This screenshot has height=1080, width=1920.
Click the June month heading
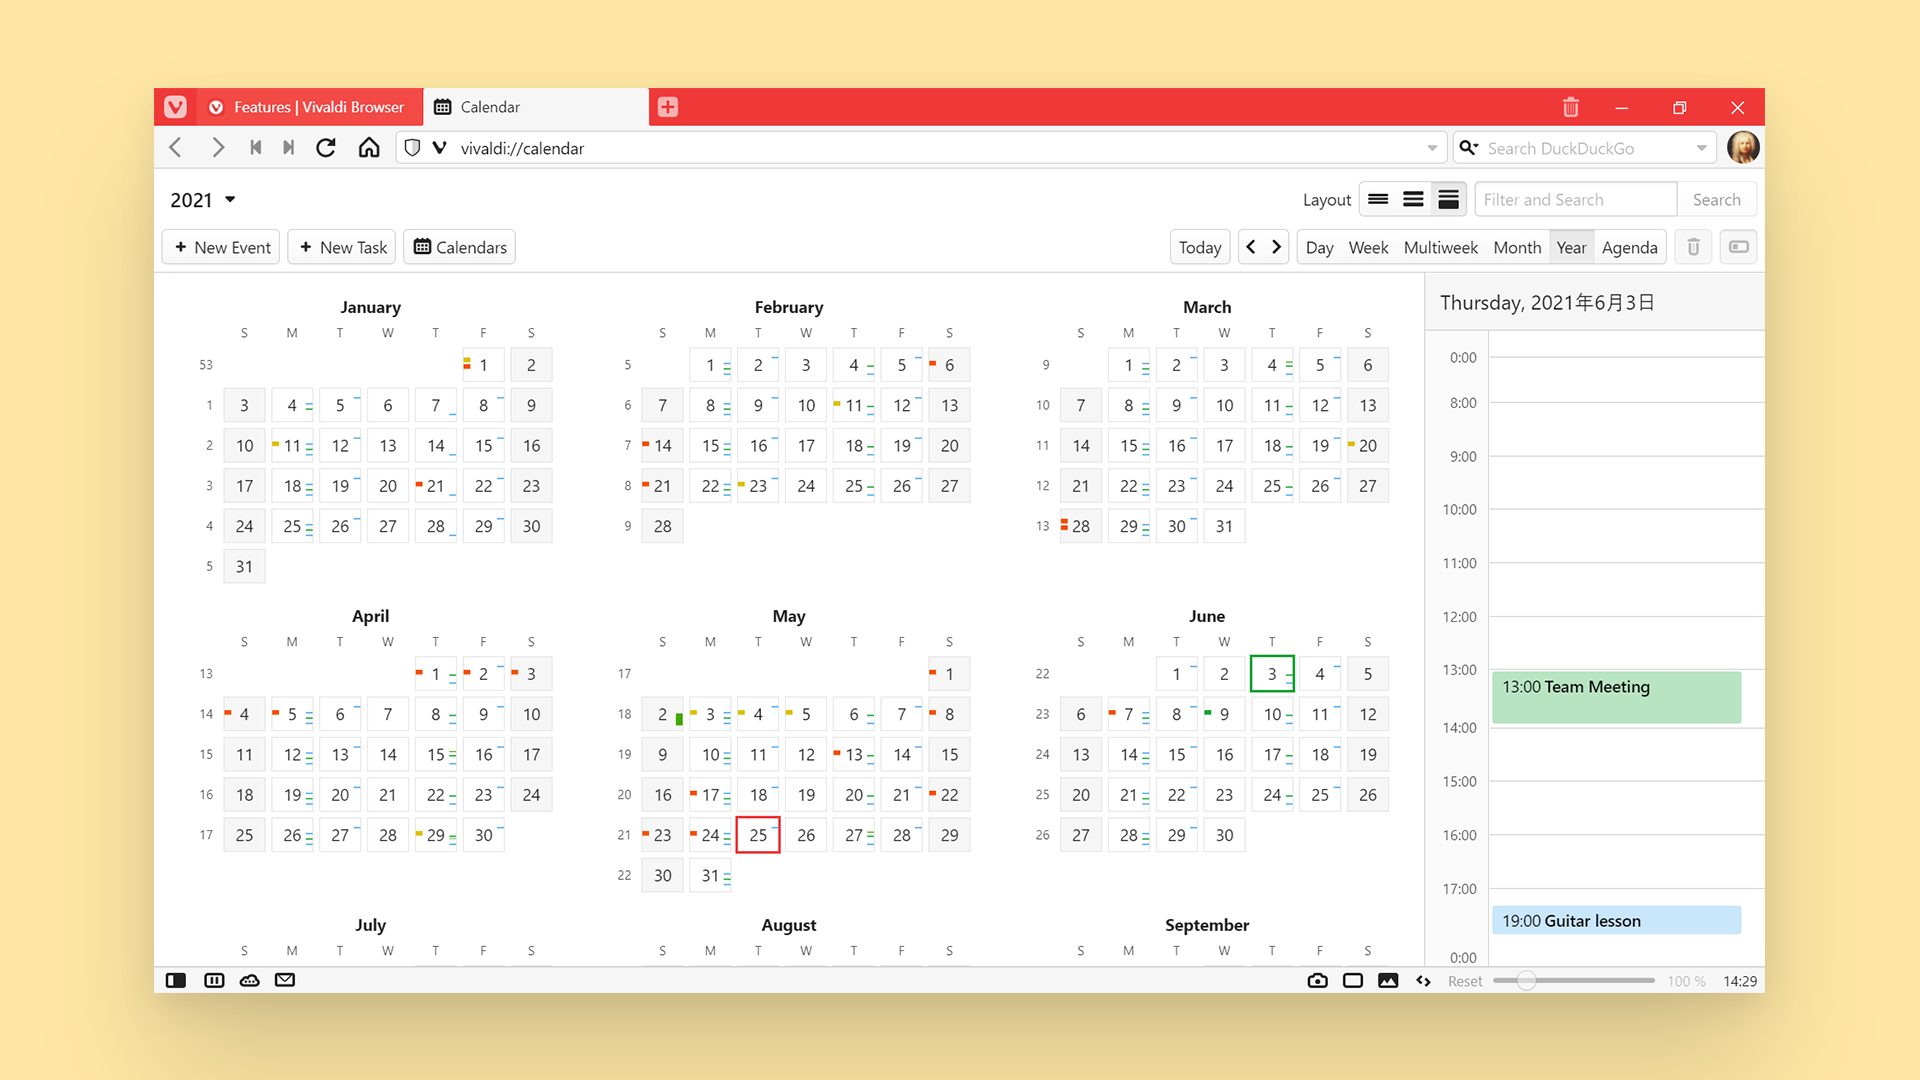[1207, 616]
